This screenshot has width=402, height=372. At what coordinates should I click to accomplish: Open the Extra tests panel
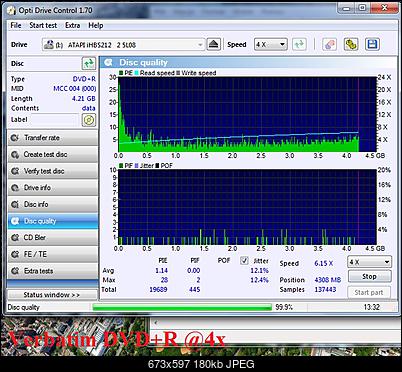(x=53, y=271)
